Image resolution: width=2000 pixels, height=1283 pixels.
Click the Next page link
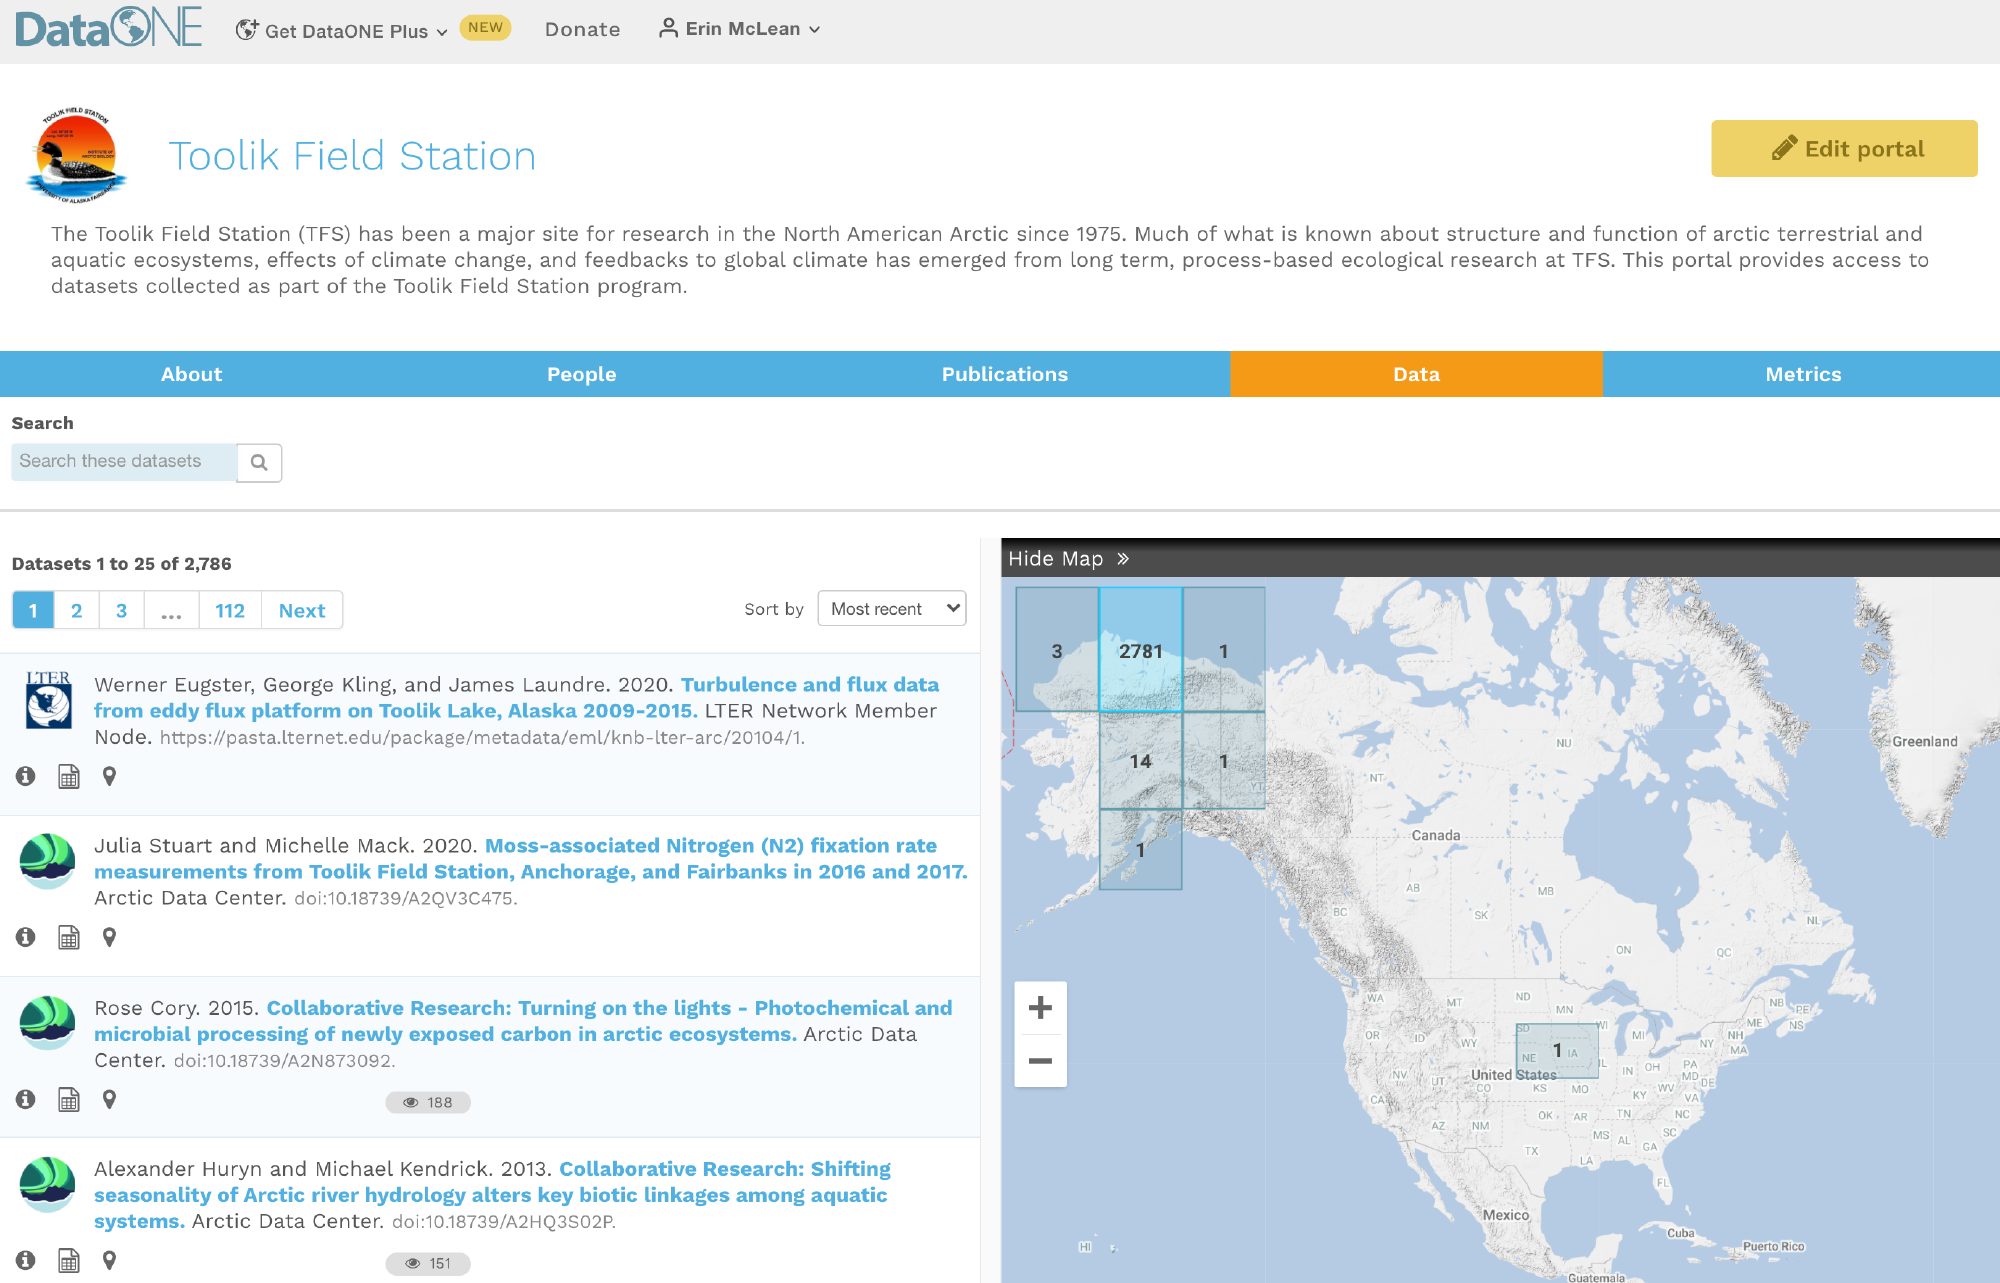[302, 611]
